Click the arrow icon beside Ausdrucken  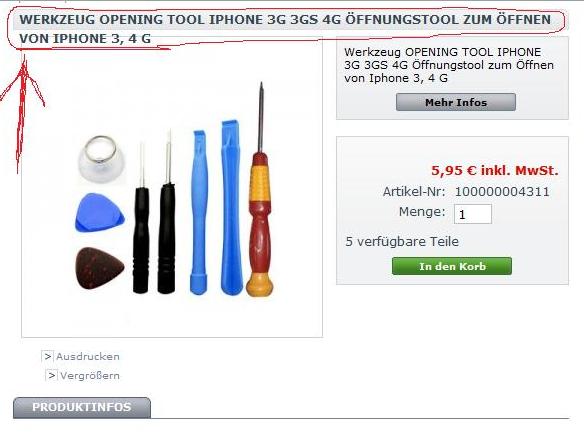click(48, 356)
